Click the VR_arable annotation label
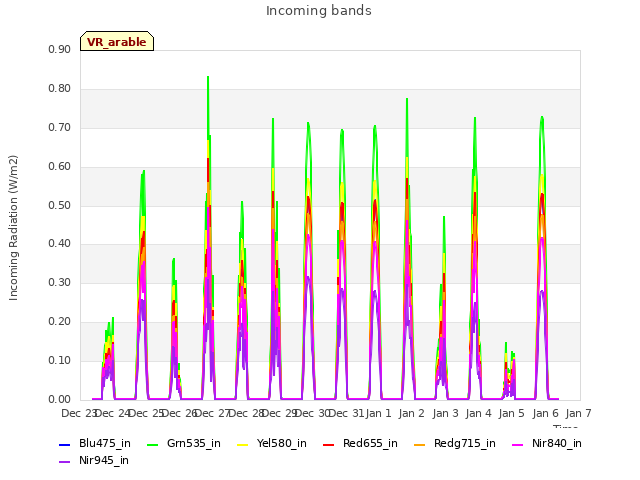 [x=117, y=42]
